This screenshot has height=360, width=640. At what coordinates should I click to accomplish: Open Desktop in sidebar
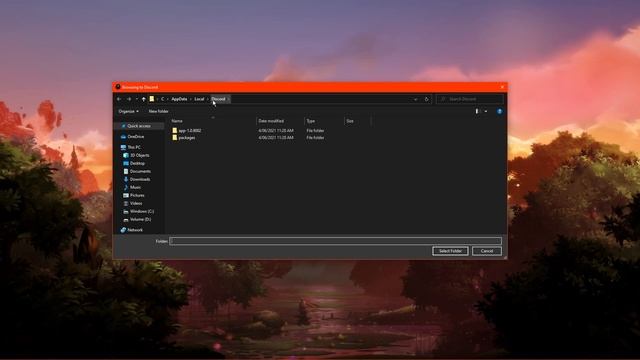pos(137,163)
